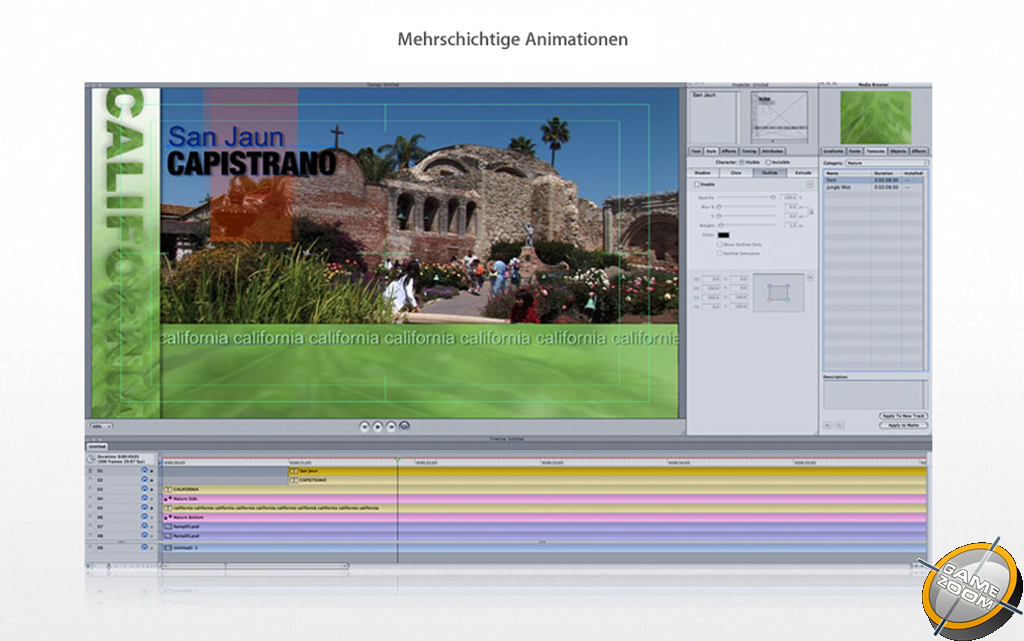Switch to LiveFonts tab in Media Browser
The image size is (1024, 641).
click(x=833, y=151)
